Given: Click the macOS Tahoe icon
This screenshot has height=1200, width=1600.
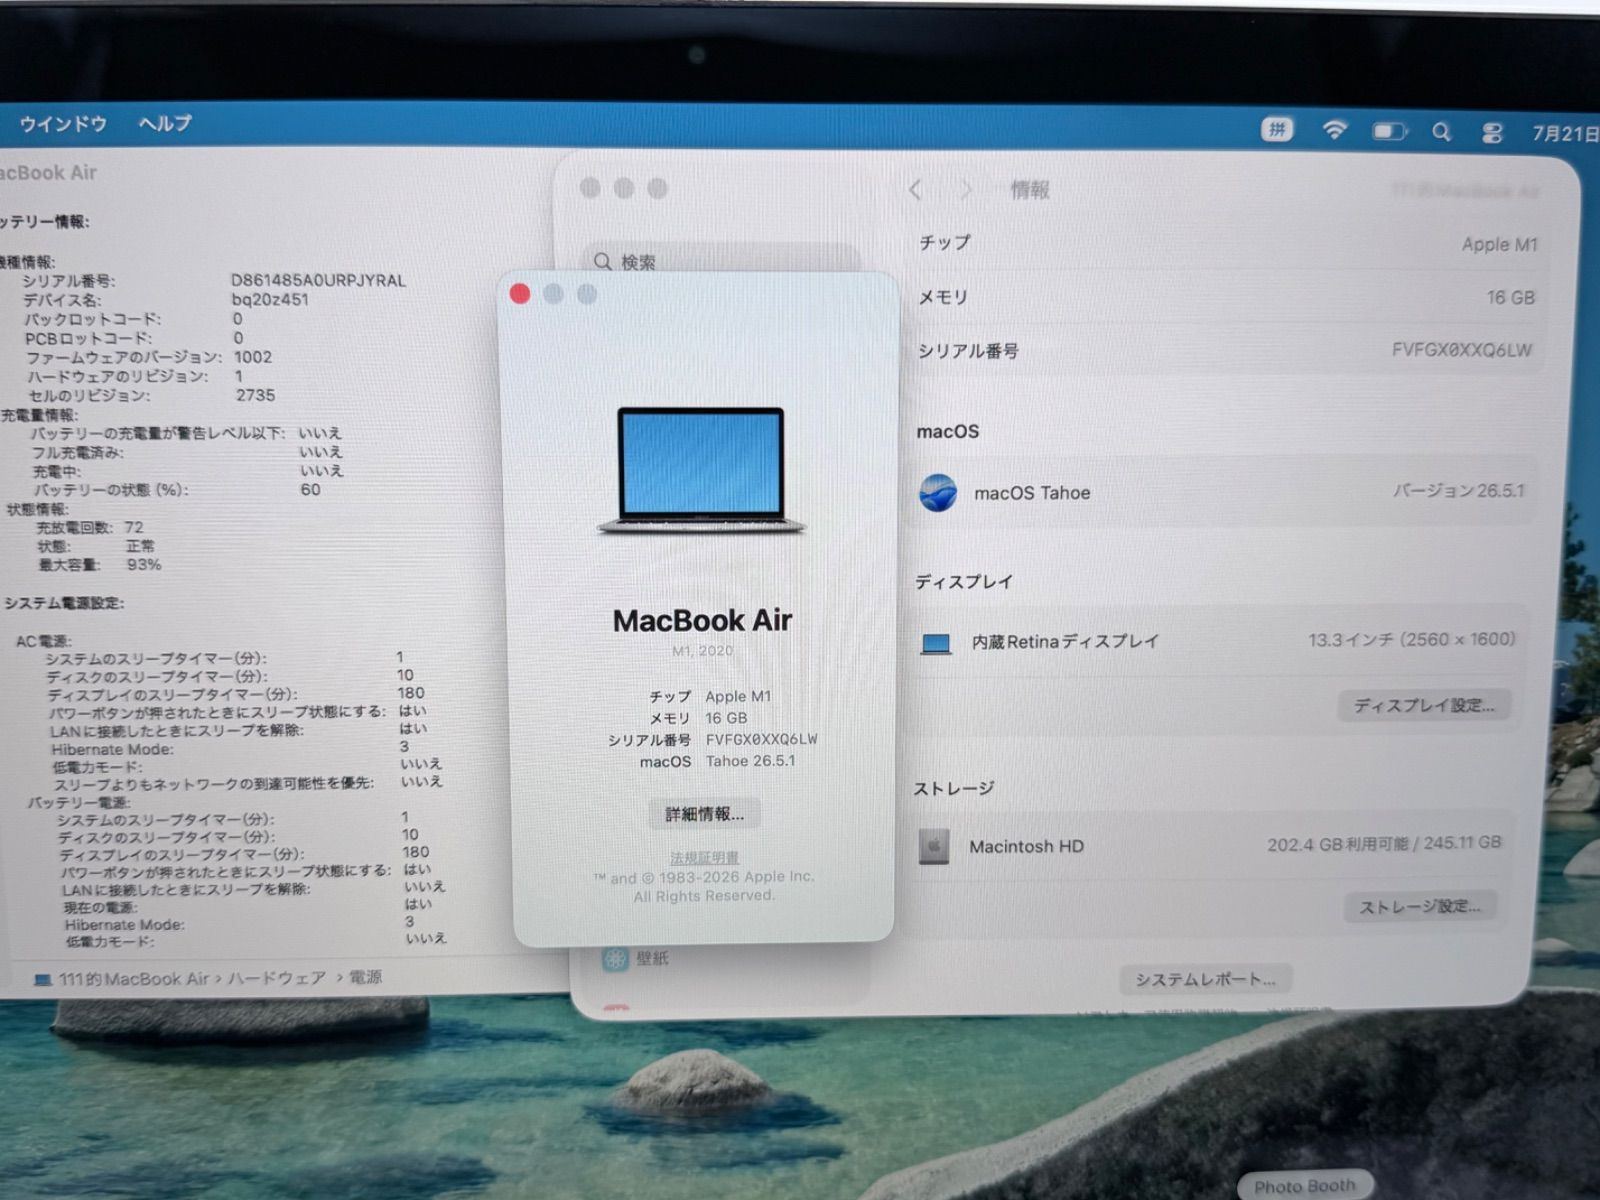Looking at the screenshot, I should tap(938, 493).
